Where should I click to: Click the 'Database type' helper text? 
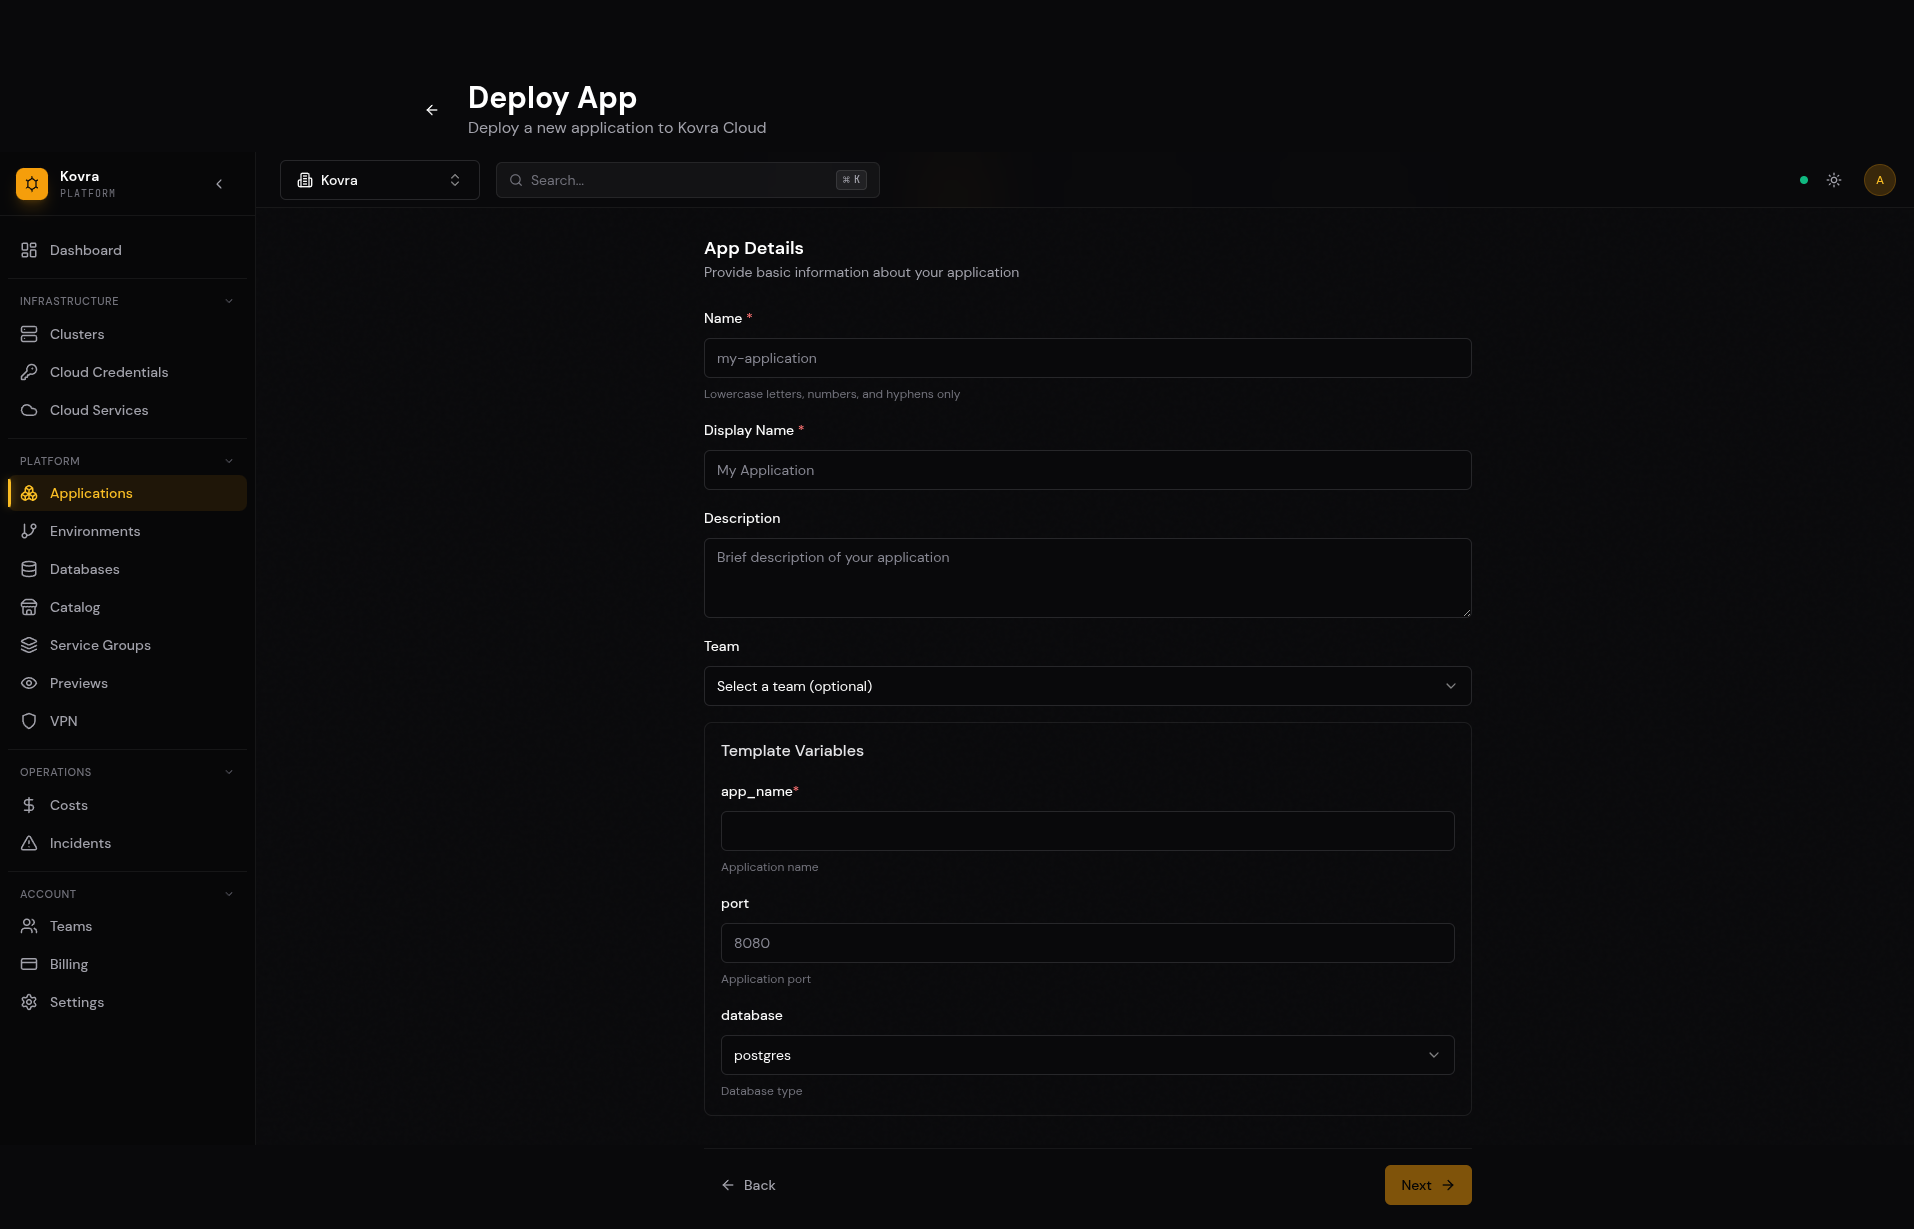pyautogui.click(x=761, y=1091)
